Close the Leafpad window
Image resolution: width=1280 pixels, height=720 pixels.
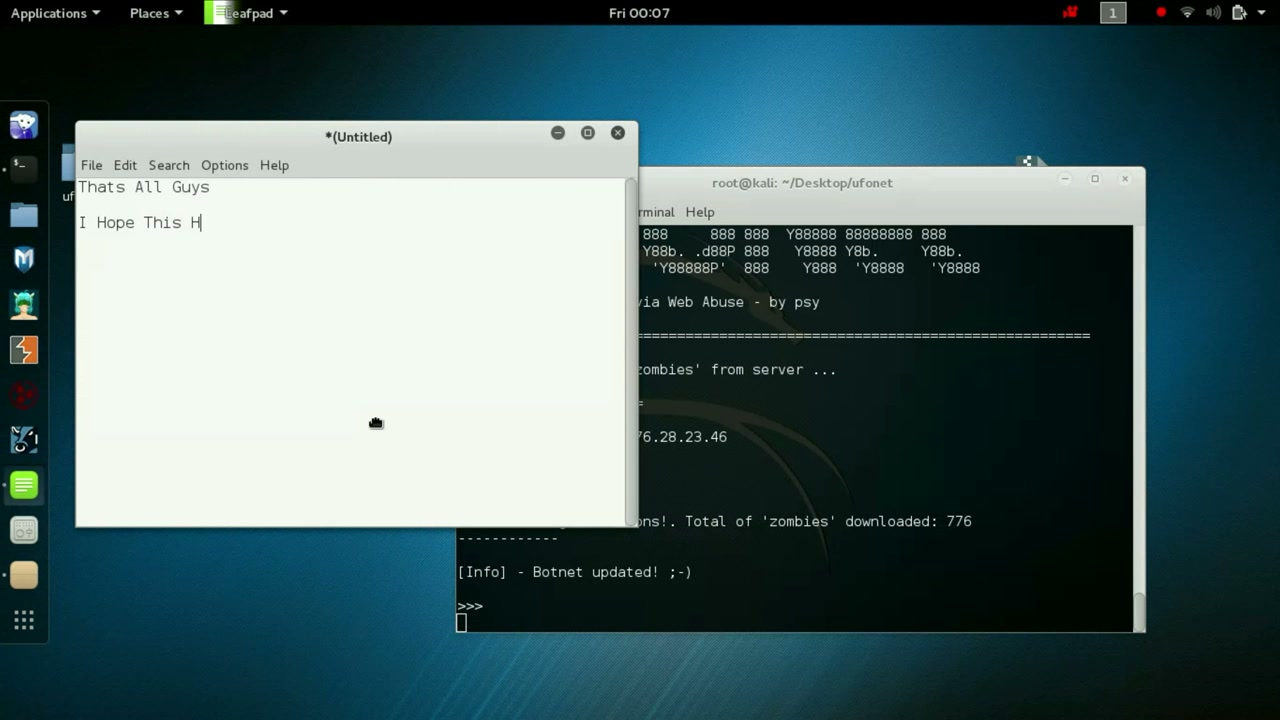click(x=618, y=133)
